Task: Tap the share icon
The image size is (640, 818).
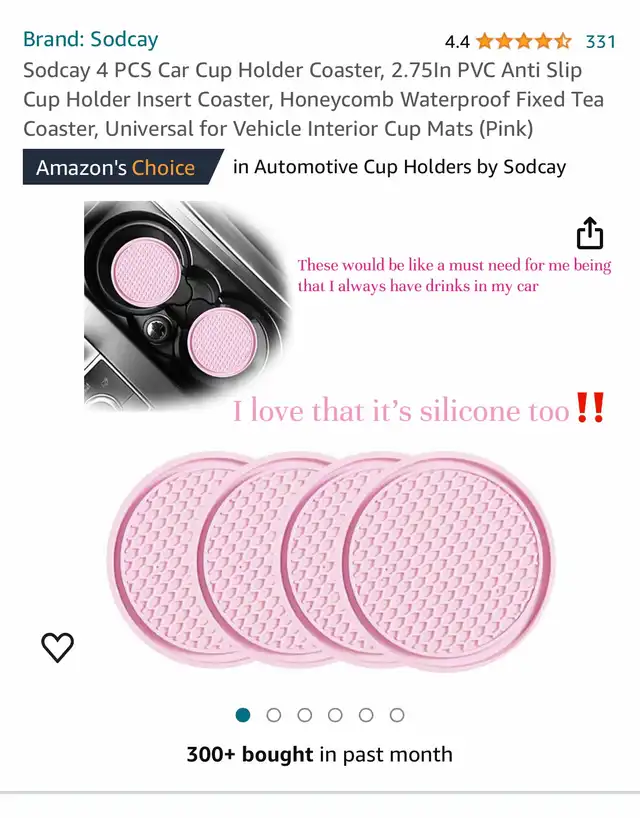Action: [590, 233]
